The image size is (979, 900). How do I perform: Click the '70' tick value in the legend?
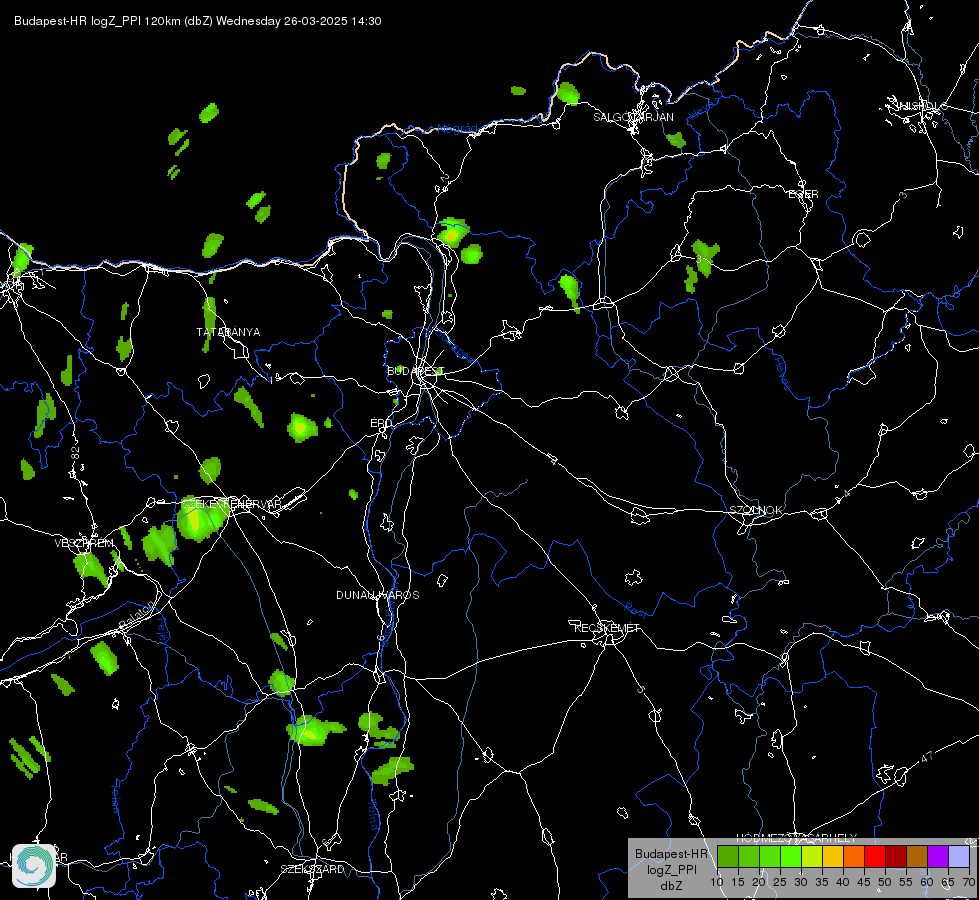pyautogui.click(x=969, y=883)
